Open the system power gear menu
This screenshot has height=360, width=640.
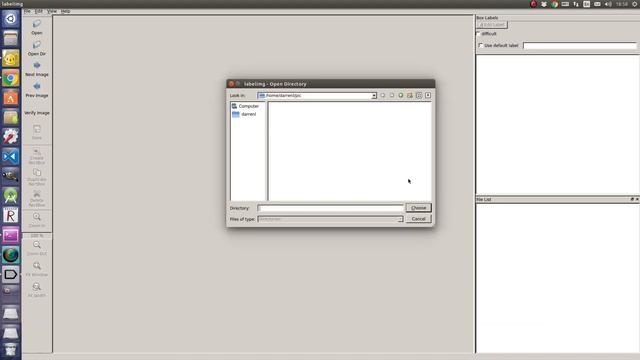pyautogui.click(x=635, y=4)
